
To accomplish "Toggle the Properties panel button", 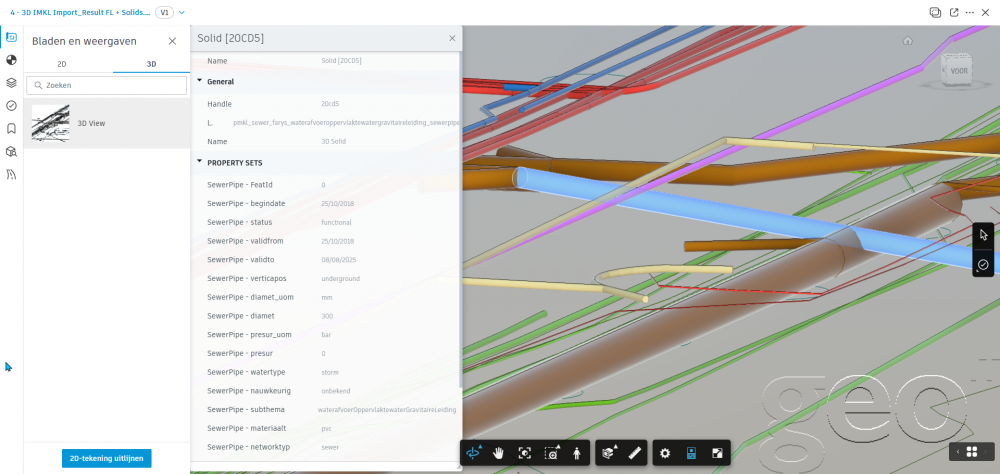I will click(x=691, y=453).
